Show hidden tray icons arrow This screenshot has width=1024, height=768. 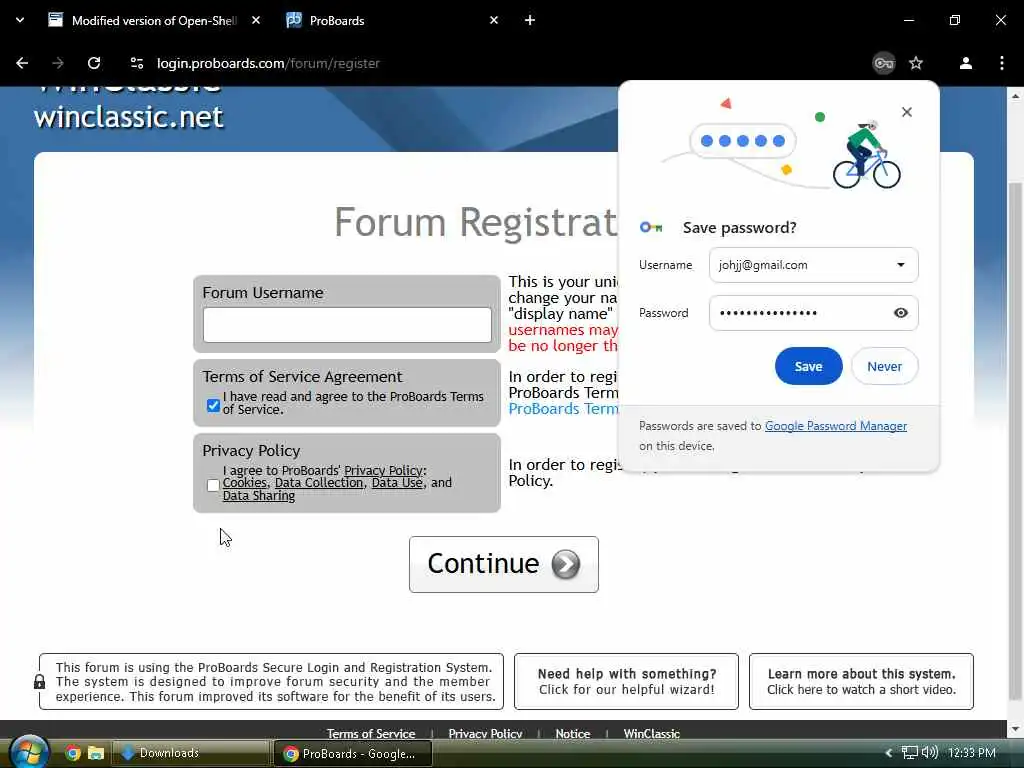tap(888, 753)
